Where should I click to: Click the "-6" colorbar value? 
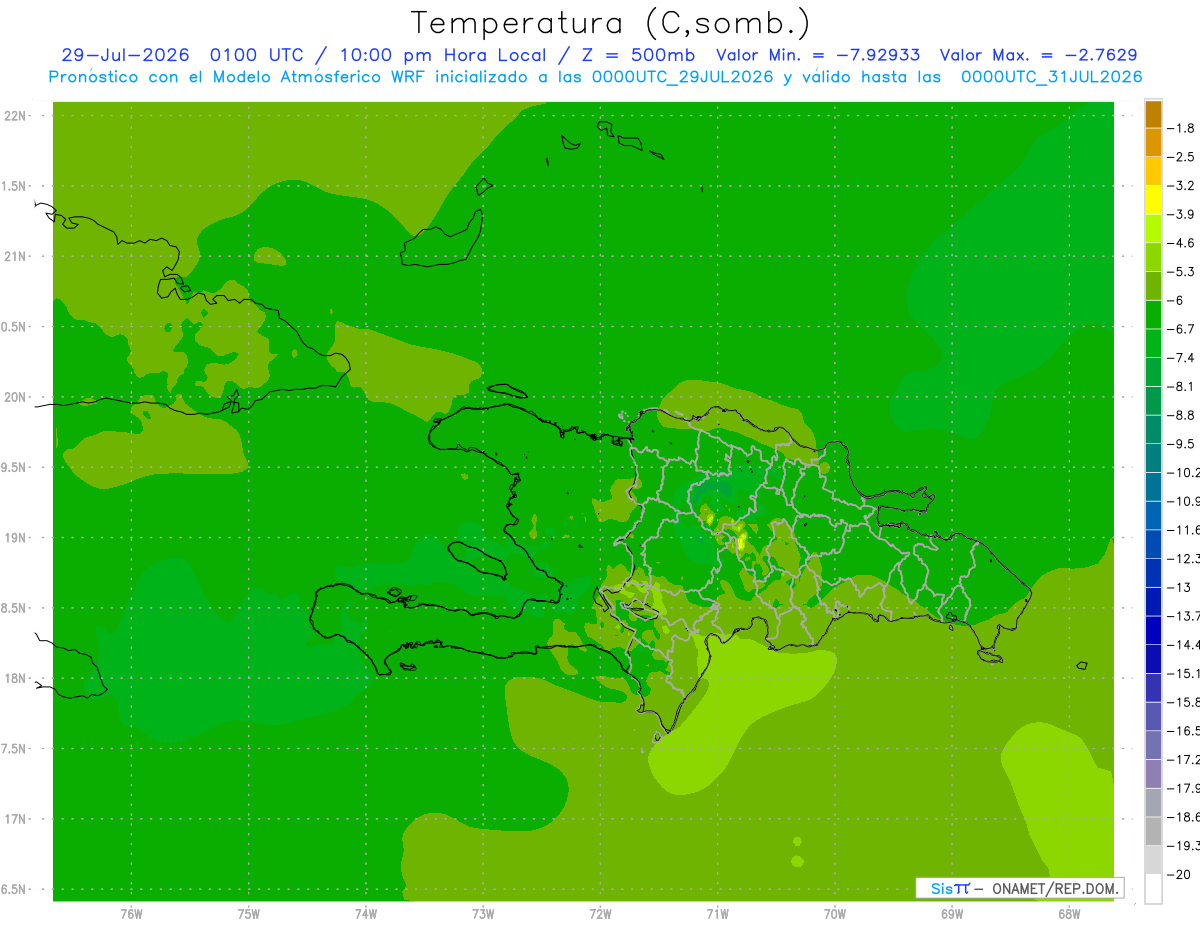click(x=1176, y=300)
